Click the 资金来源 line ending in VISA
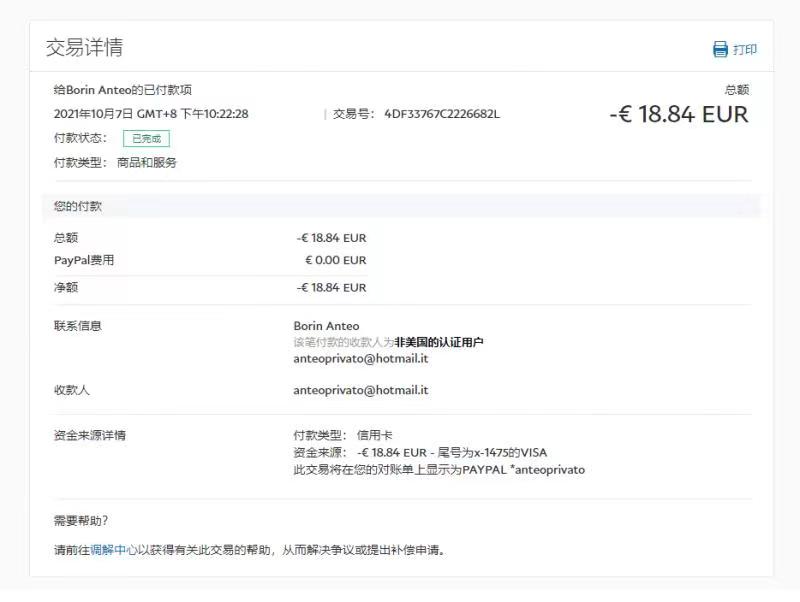The image size is (800, 602). click(x=420, y=453)
